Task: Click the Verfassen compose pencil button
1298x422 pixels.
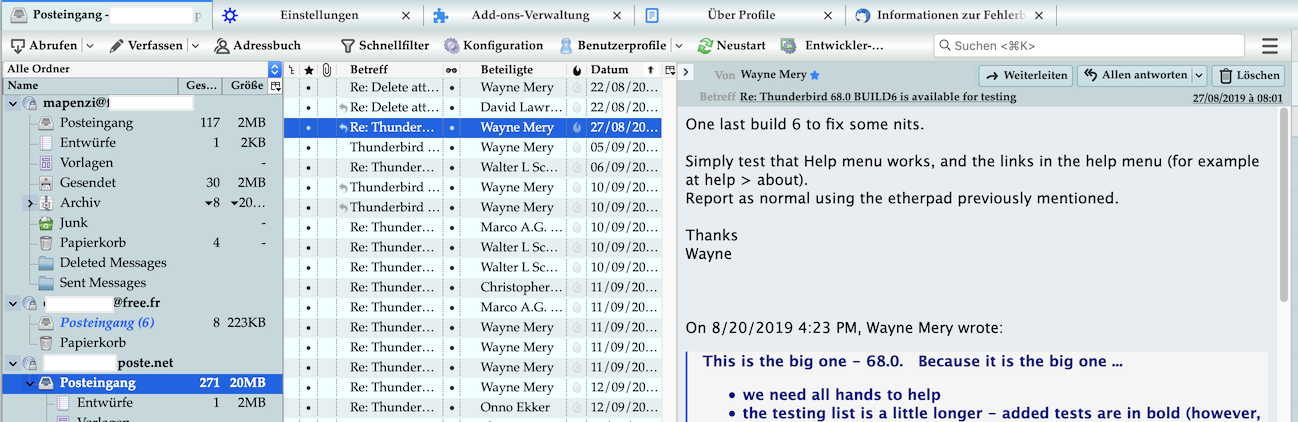Action: coord(146,46)
